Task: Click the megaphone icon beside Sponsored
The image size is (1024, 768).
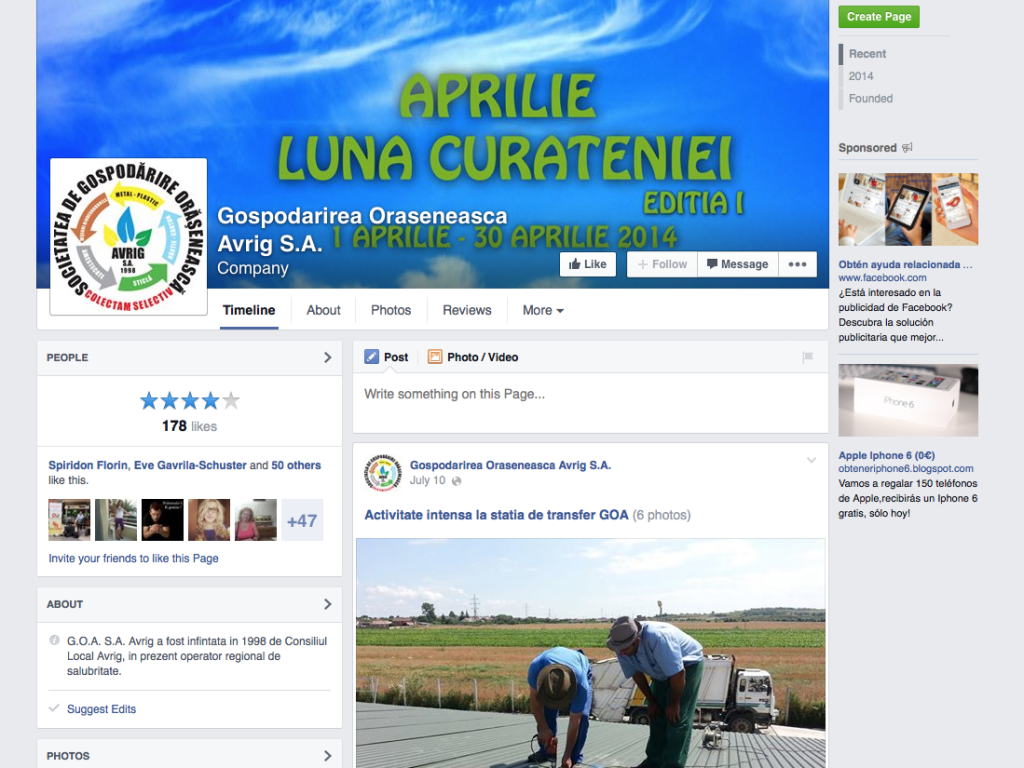Action: pyautogui.click(x=907, y=148)
